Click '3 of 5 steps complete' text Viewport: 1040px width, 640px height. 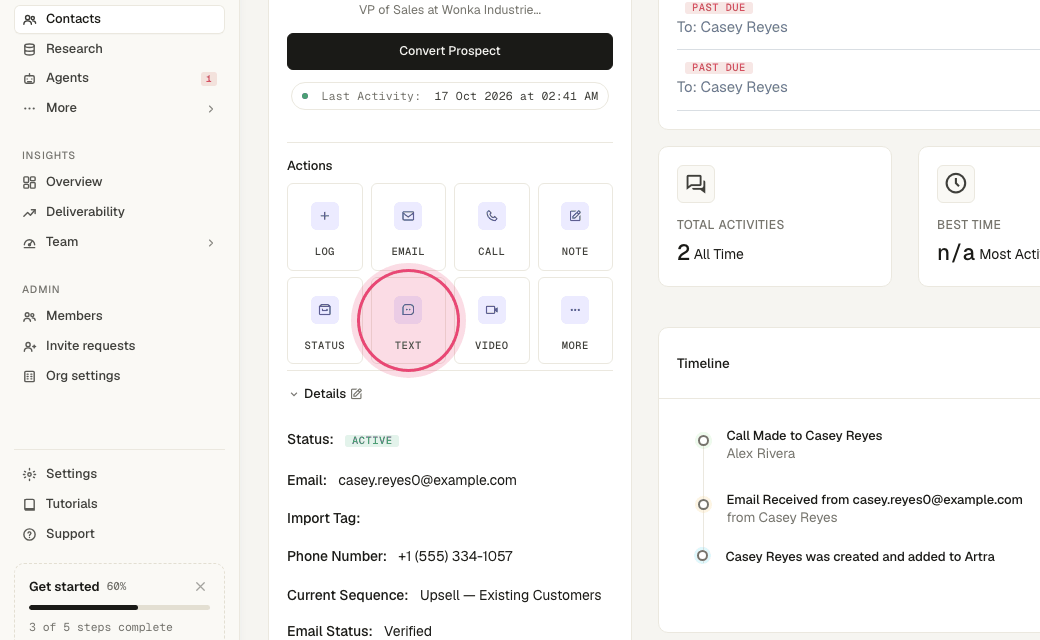point(101,627)
